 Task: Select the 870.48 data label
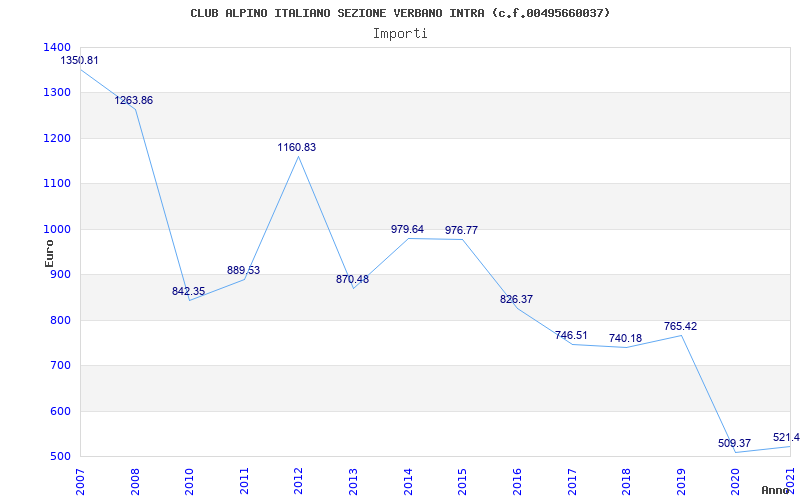click(x=352, y=279)
